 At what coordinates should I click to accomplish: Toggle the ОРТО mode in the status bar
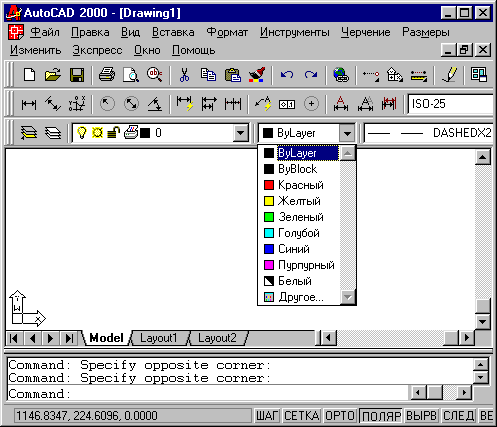[x=340, y=416]
